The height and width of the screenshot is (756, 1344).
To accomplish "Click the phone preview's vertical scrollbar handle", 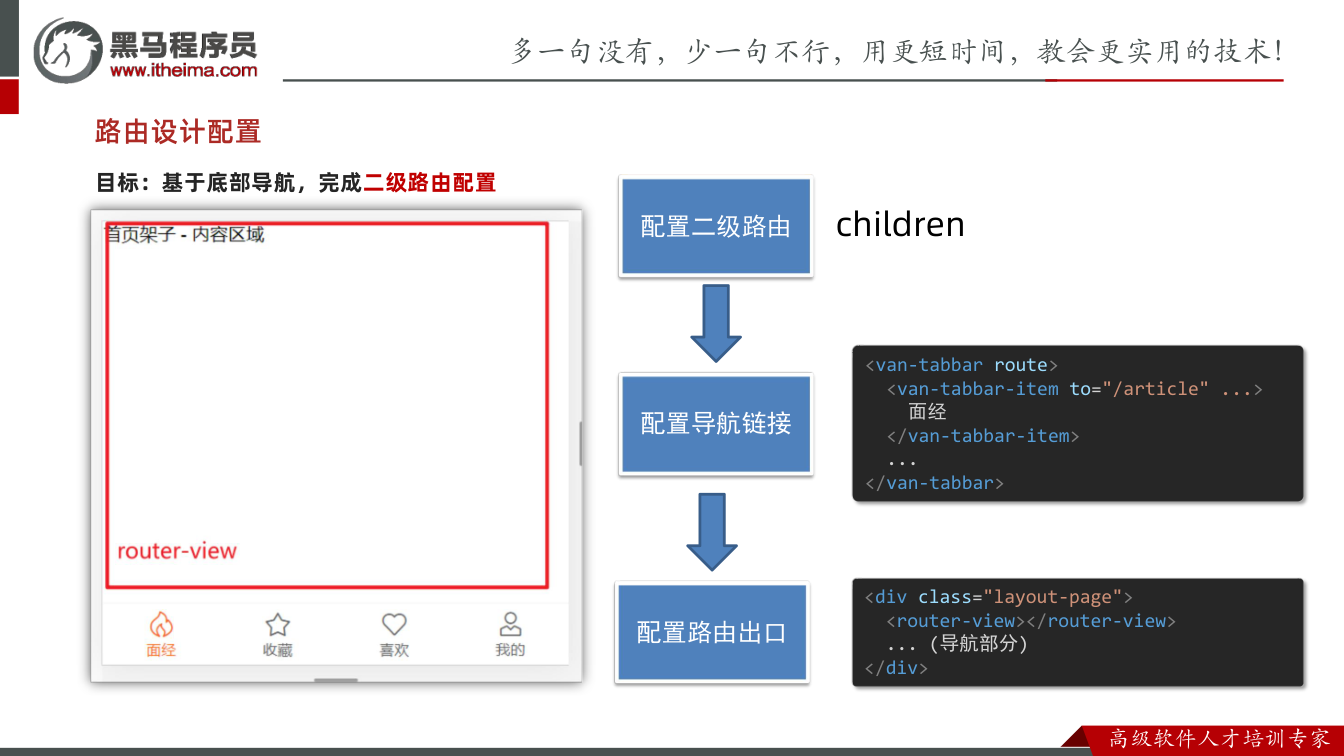I will [580, 444].
